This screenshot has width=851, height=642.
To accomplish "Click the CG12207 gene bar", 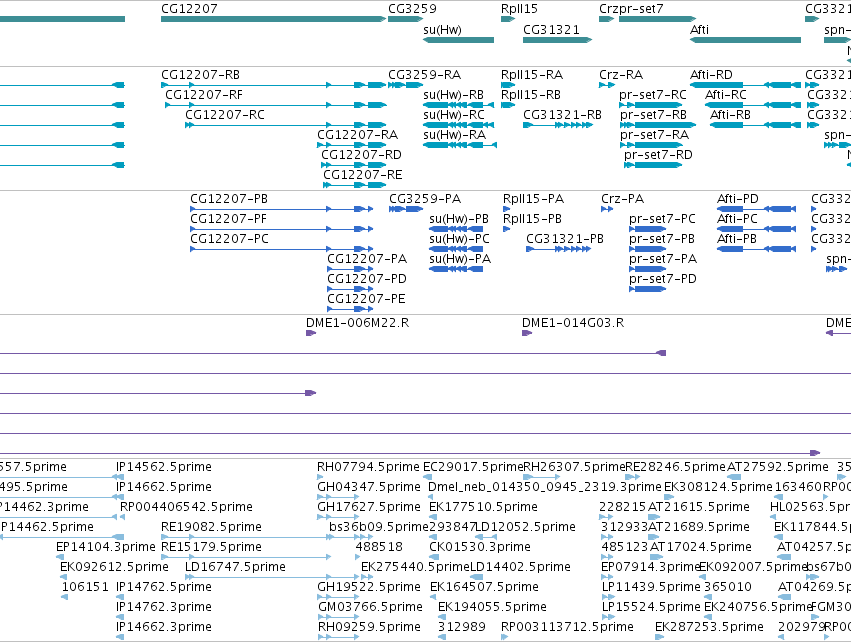I will point(274,19).
